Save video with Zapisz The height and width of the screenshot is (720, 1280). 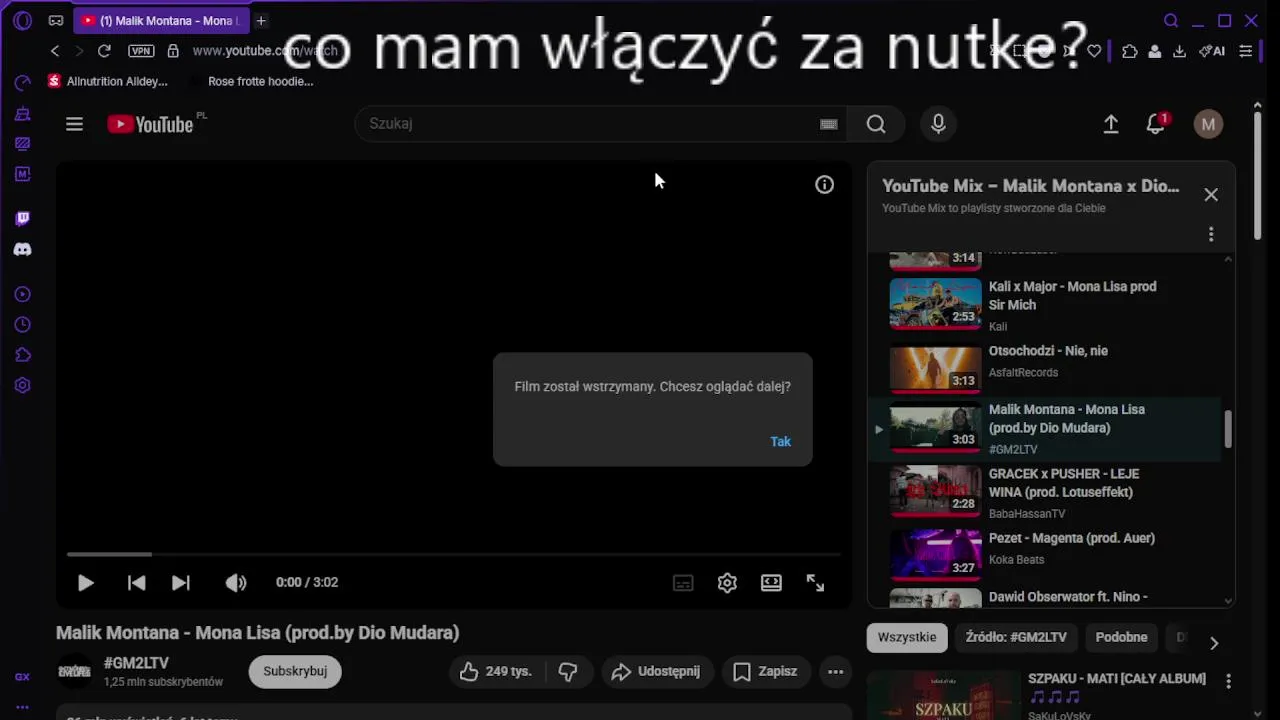pos(765,672)
